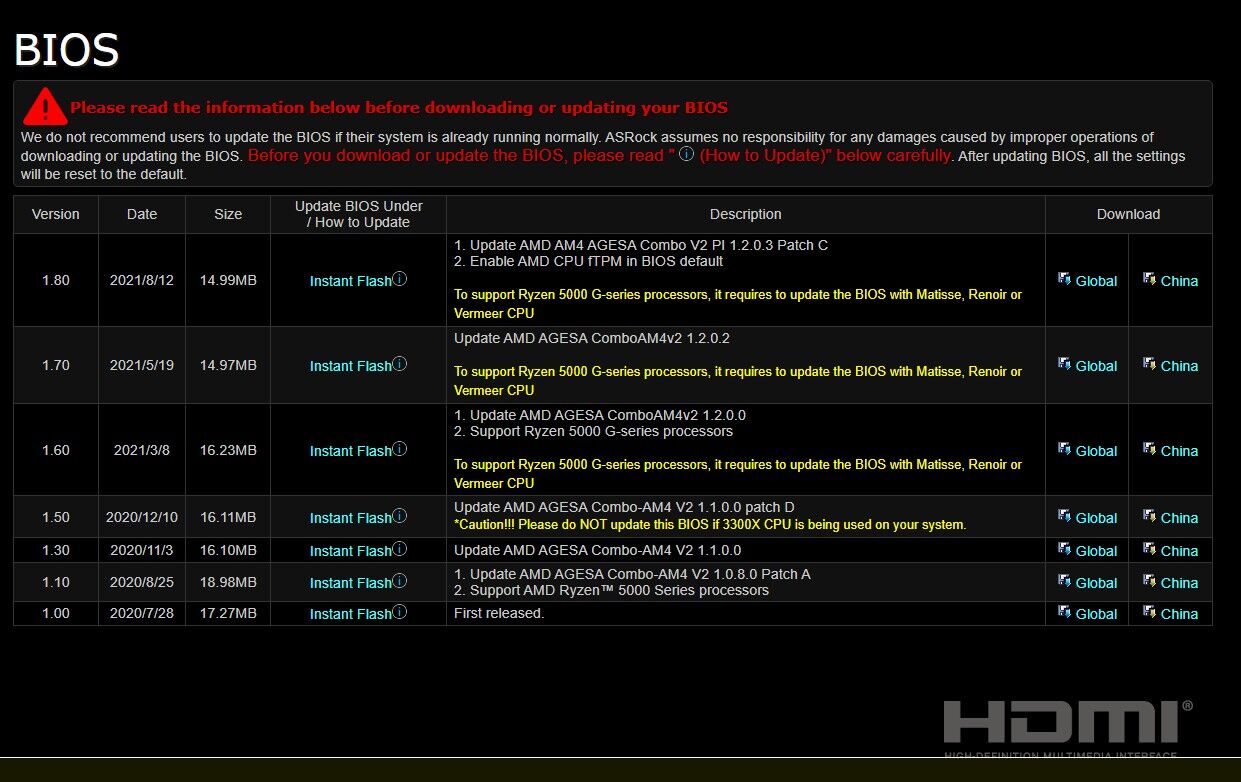Click the Global download icon for BIOS 1.00
This screenshot has height=782, width=1241.
1064,612
